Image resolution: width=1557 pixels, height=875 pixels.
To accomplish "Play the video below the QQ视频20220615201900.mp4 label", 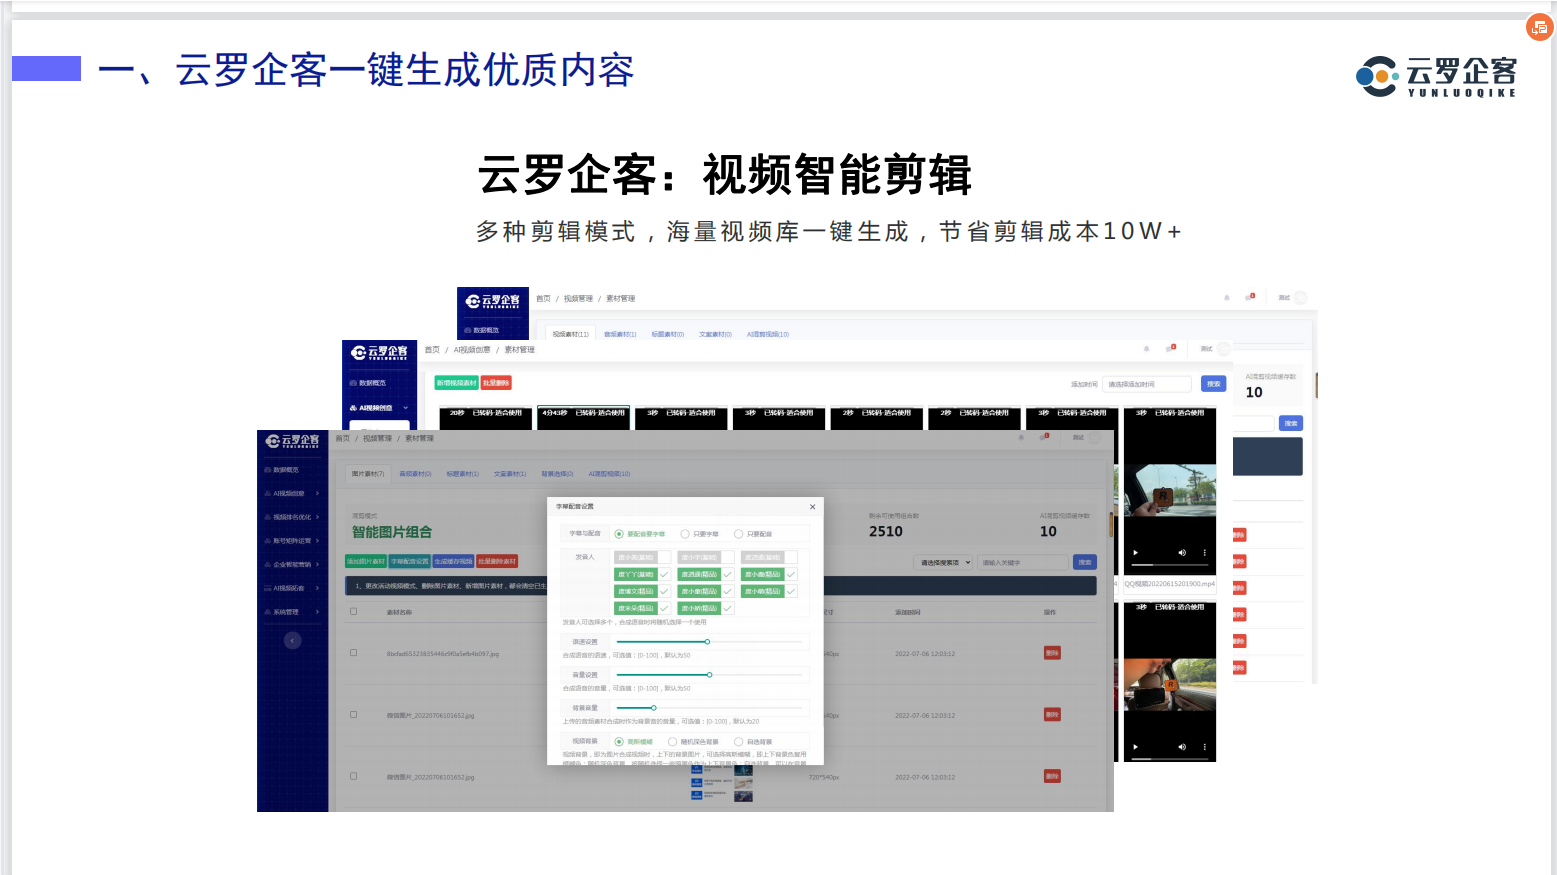I will click(1135, 747).
